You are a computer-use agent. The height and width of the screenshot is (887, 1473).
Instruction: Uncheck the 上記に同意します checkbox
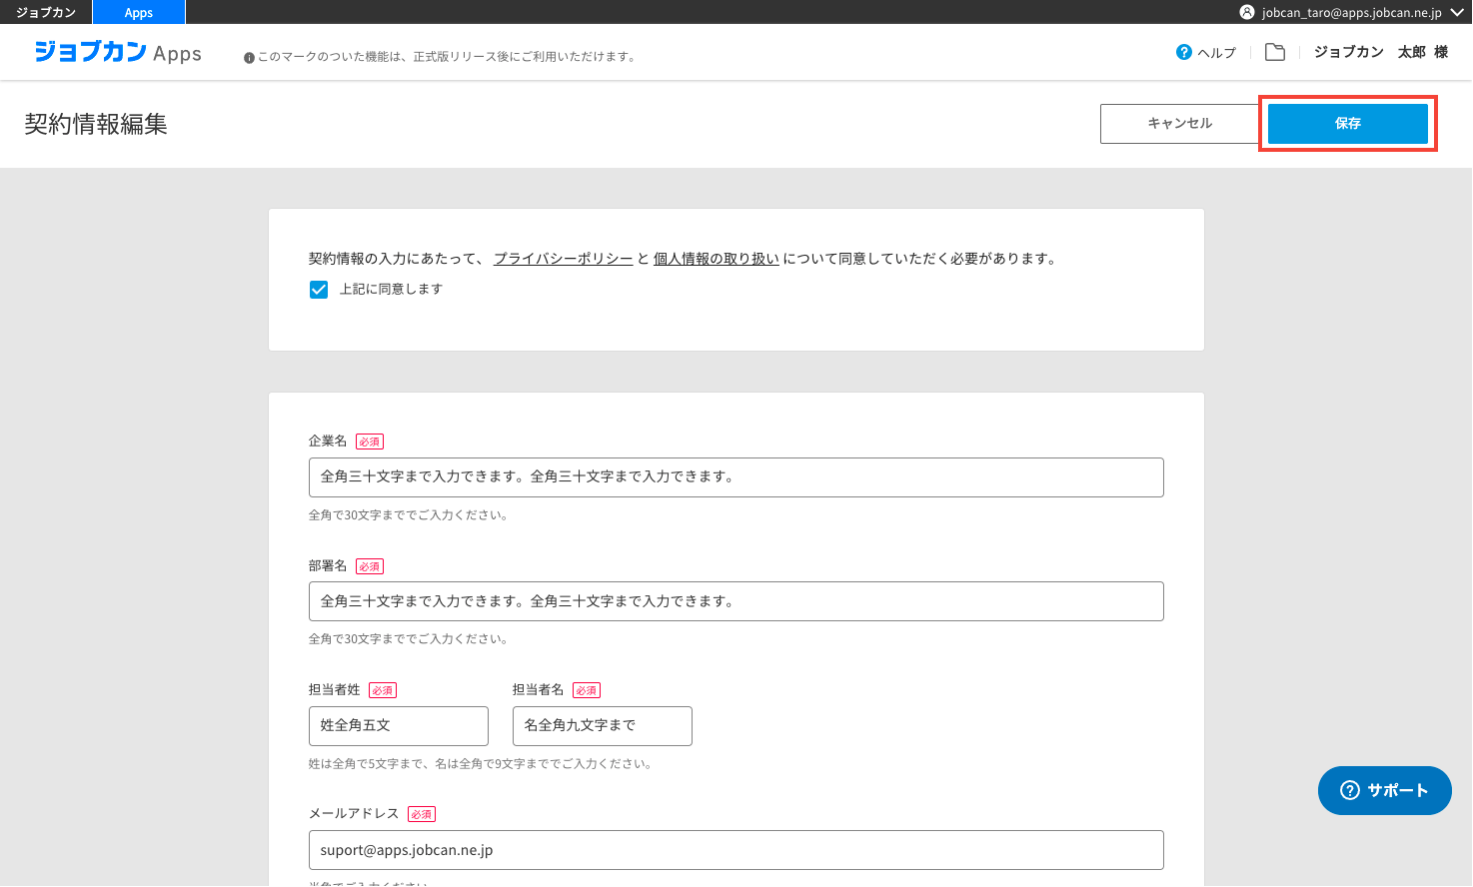[319, 290]
